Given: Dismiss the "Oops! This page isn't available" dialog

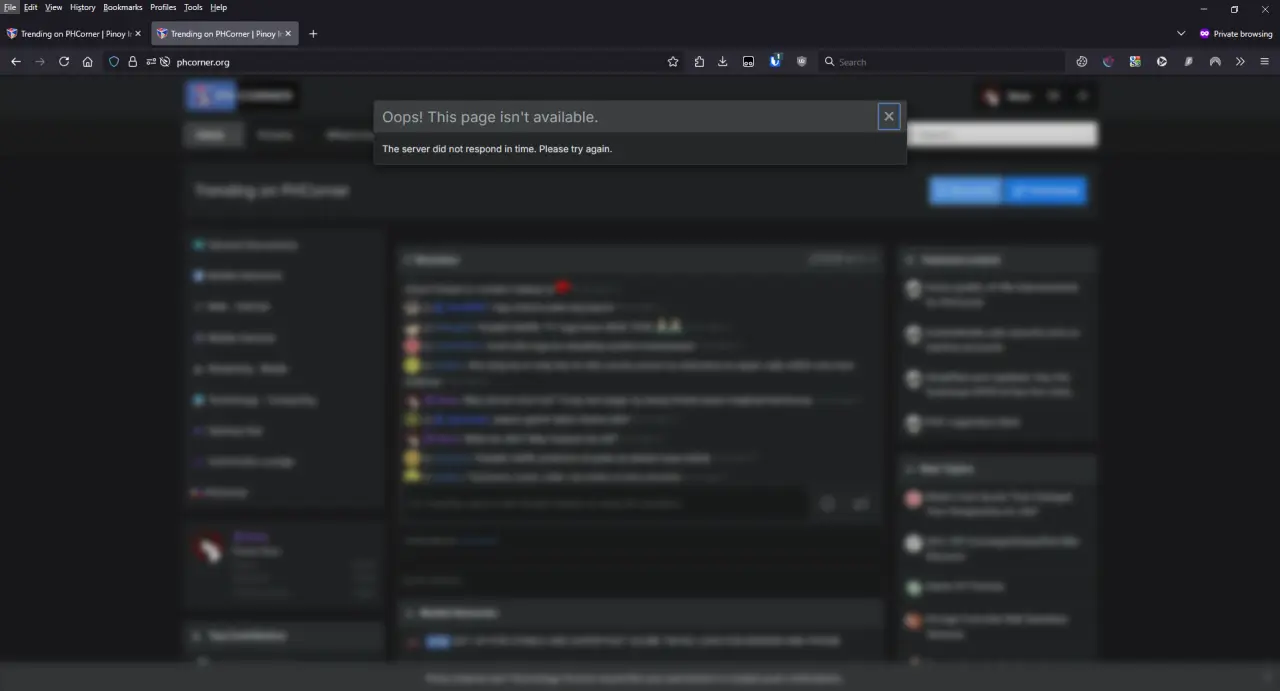Looking at the screenshot, I should (889, 117).
